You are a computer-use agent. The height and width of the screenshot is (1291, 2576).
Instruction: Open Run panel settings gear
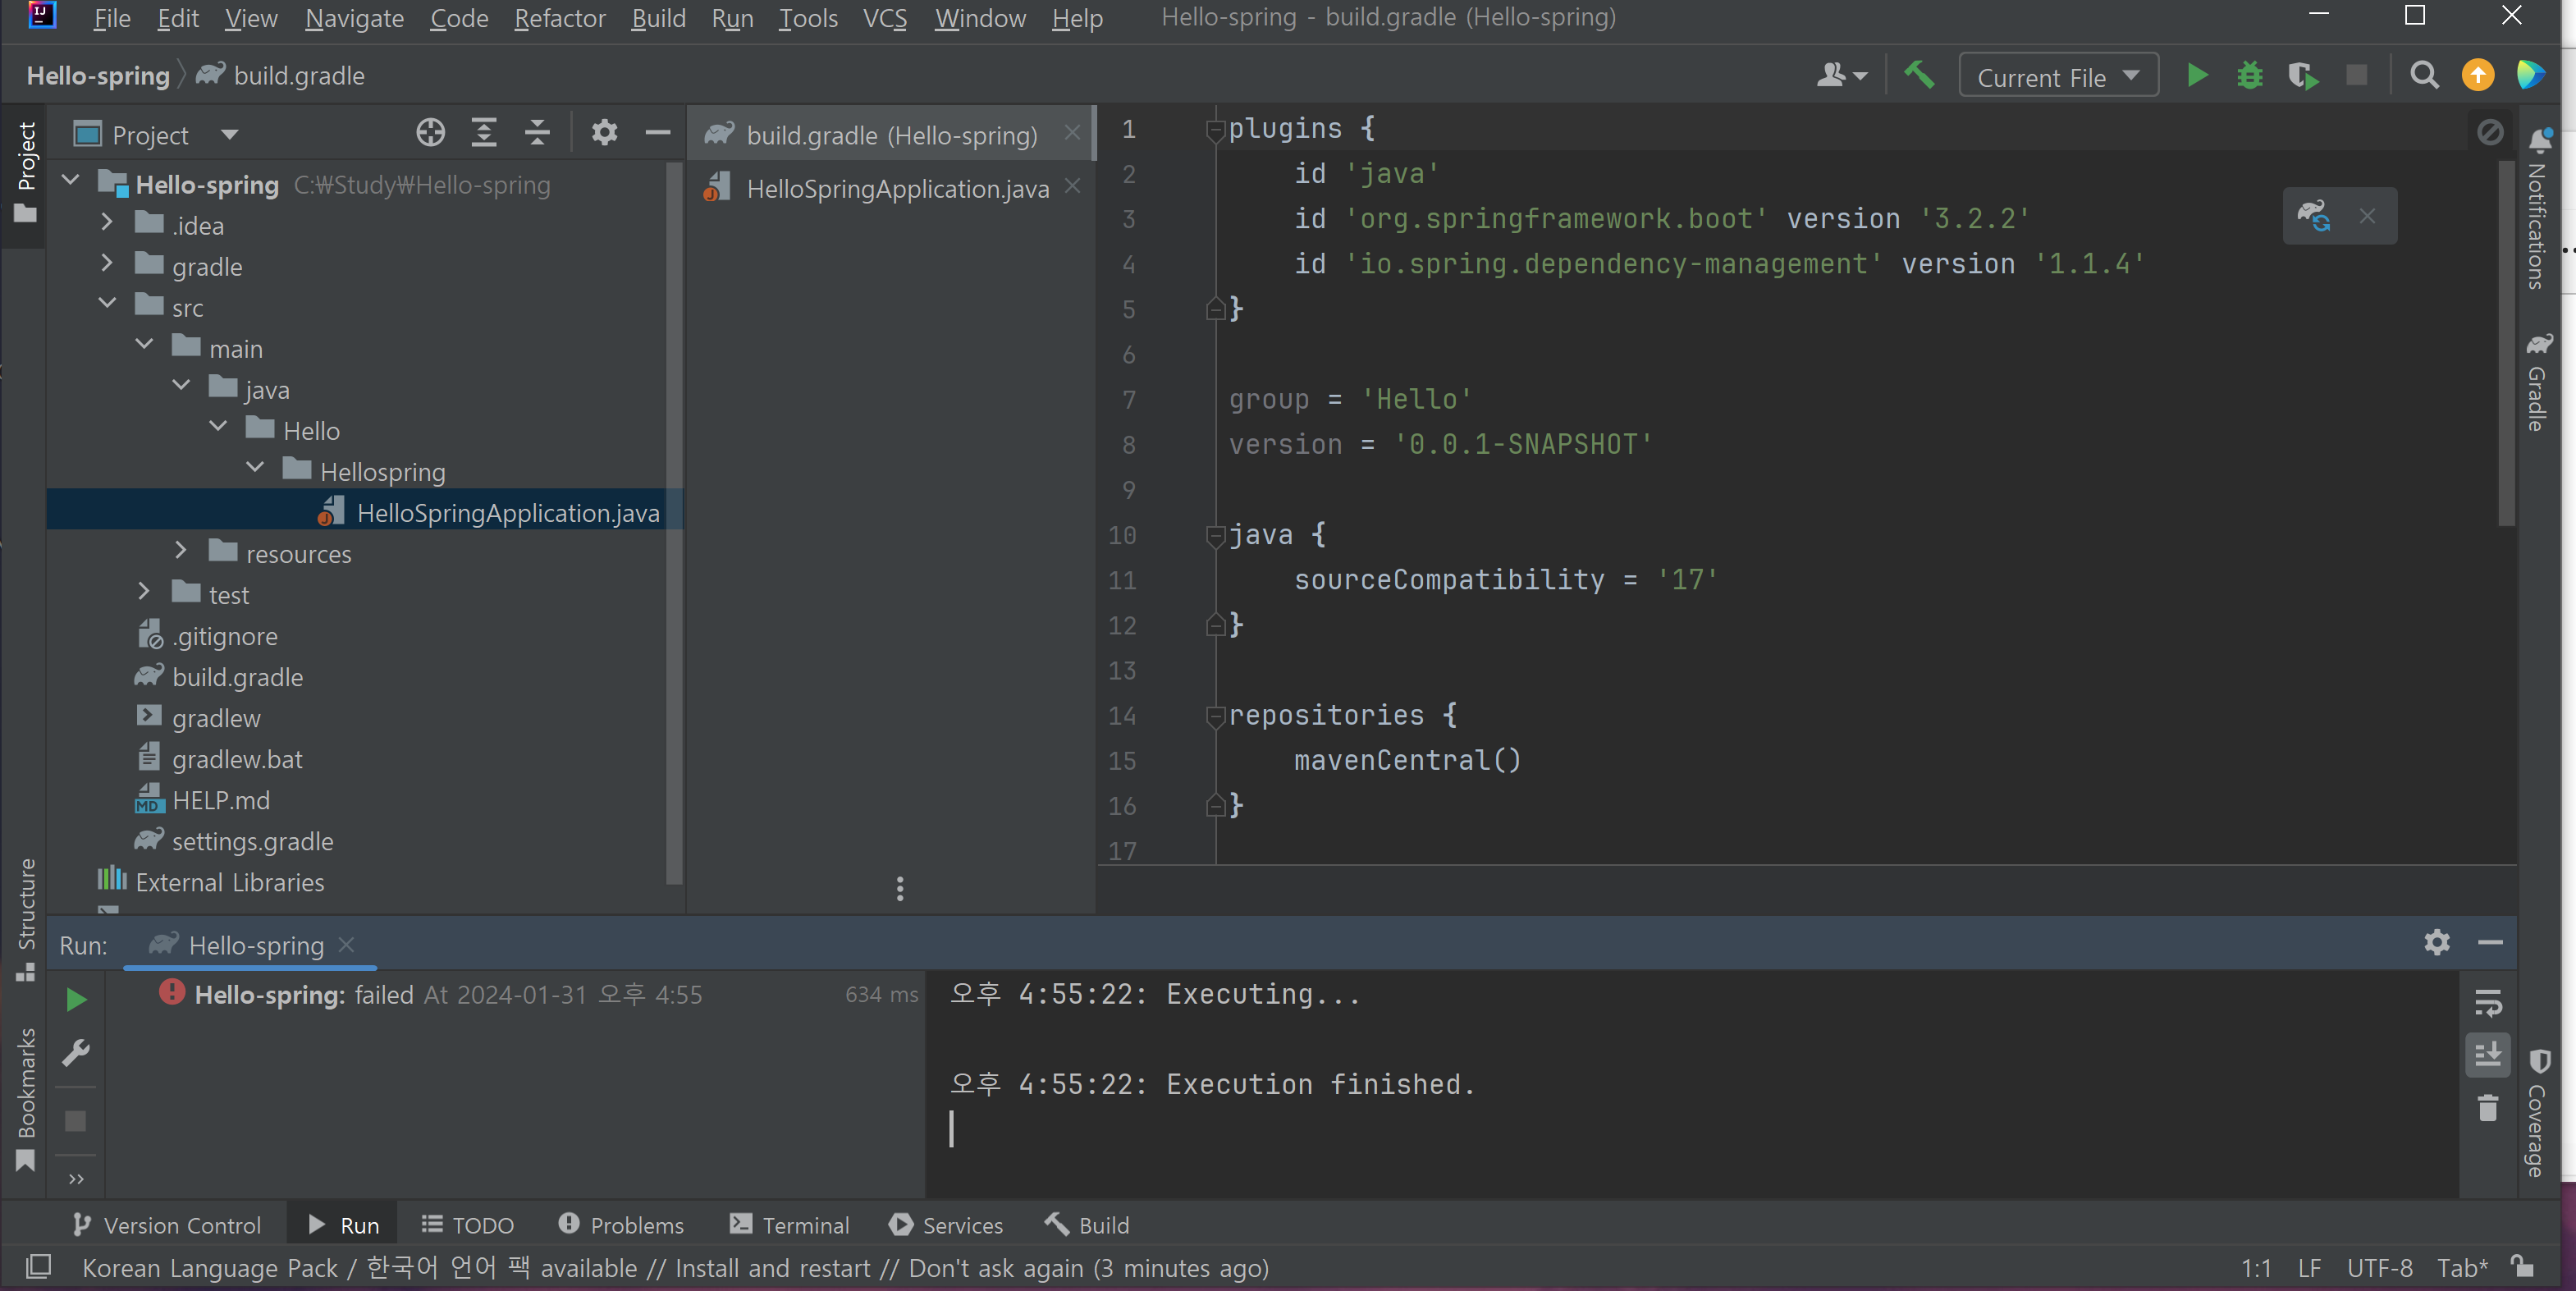(2437, 942)
